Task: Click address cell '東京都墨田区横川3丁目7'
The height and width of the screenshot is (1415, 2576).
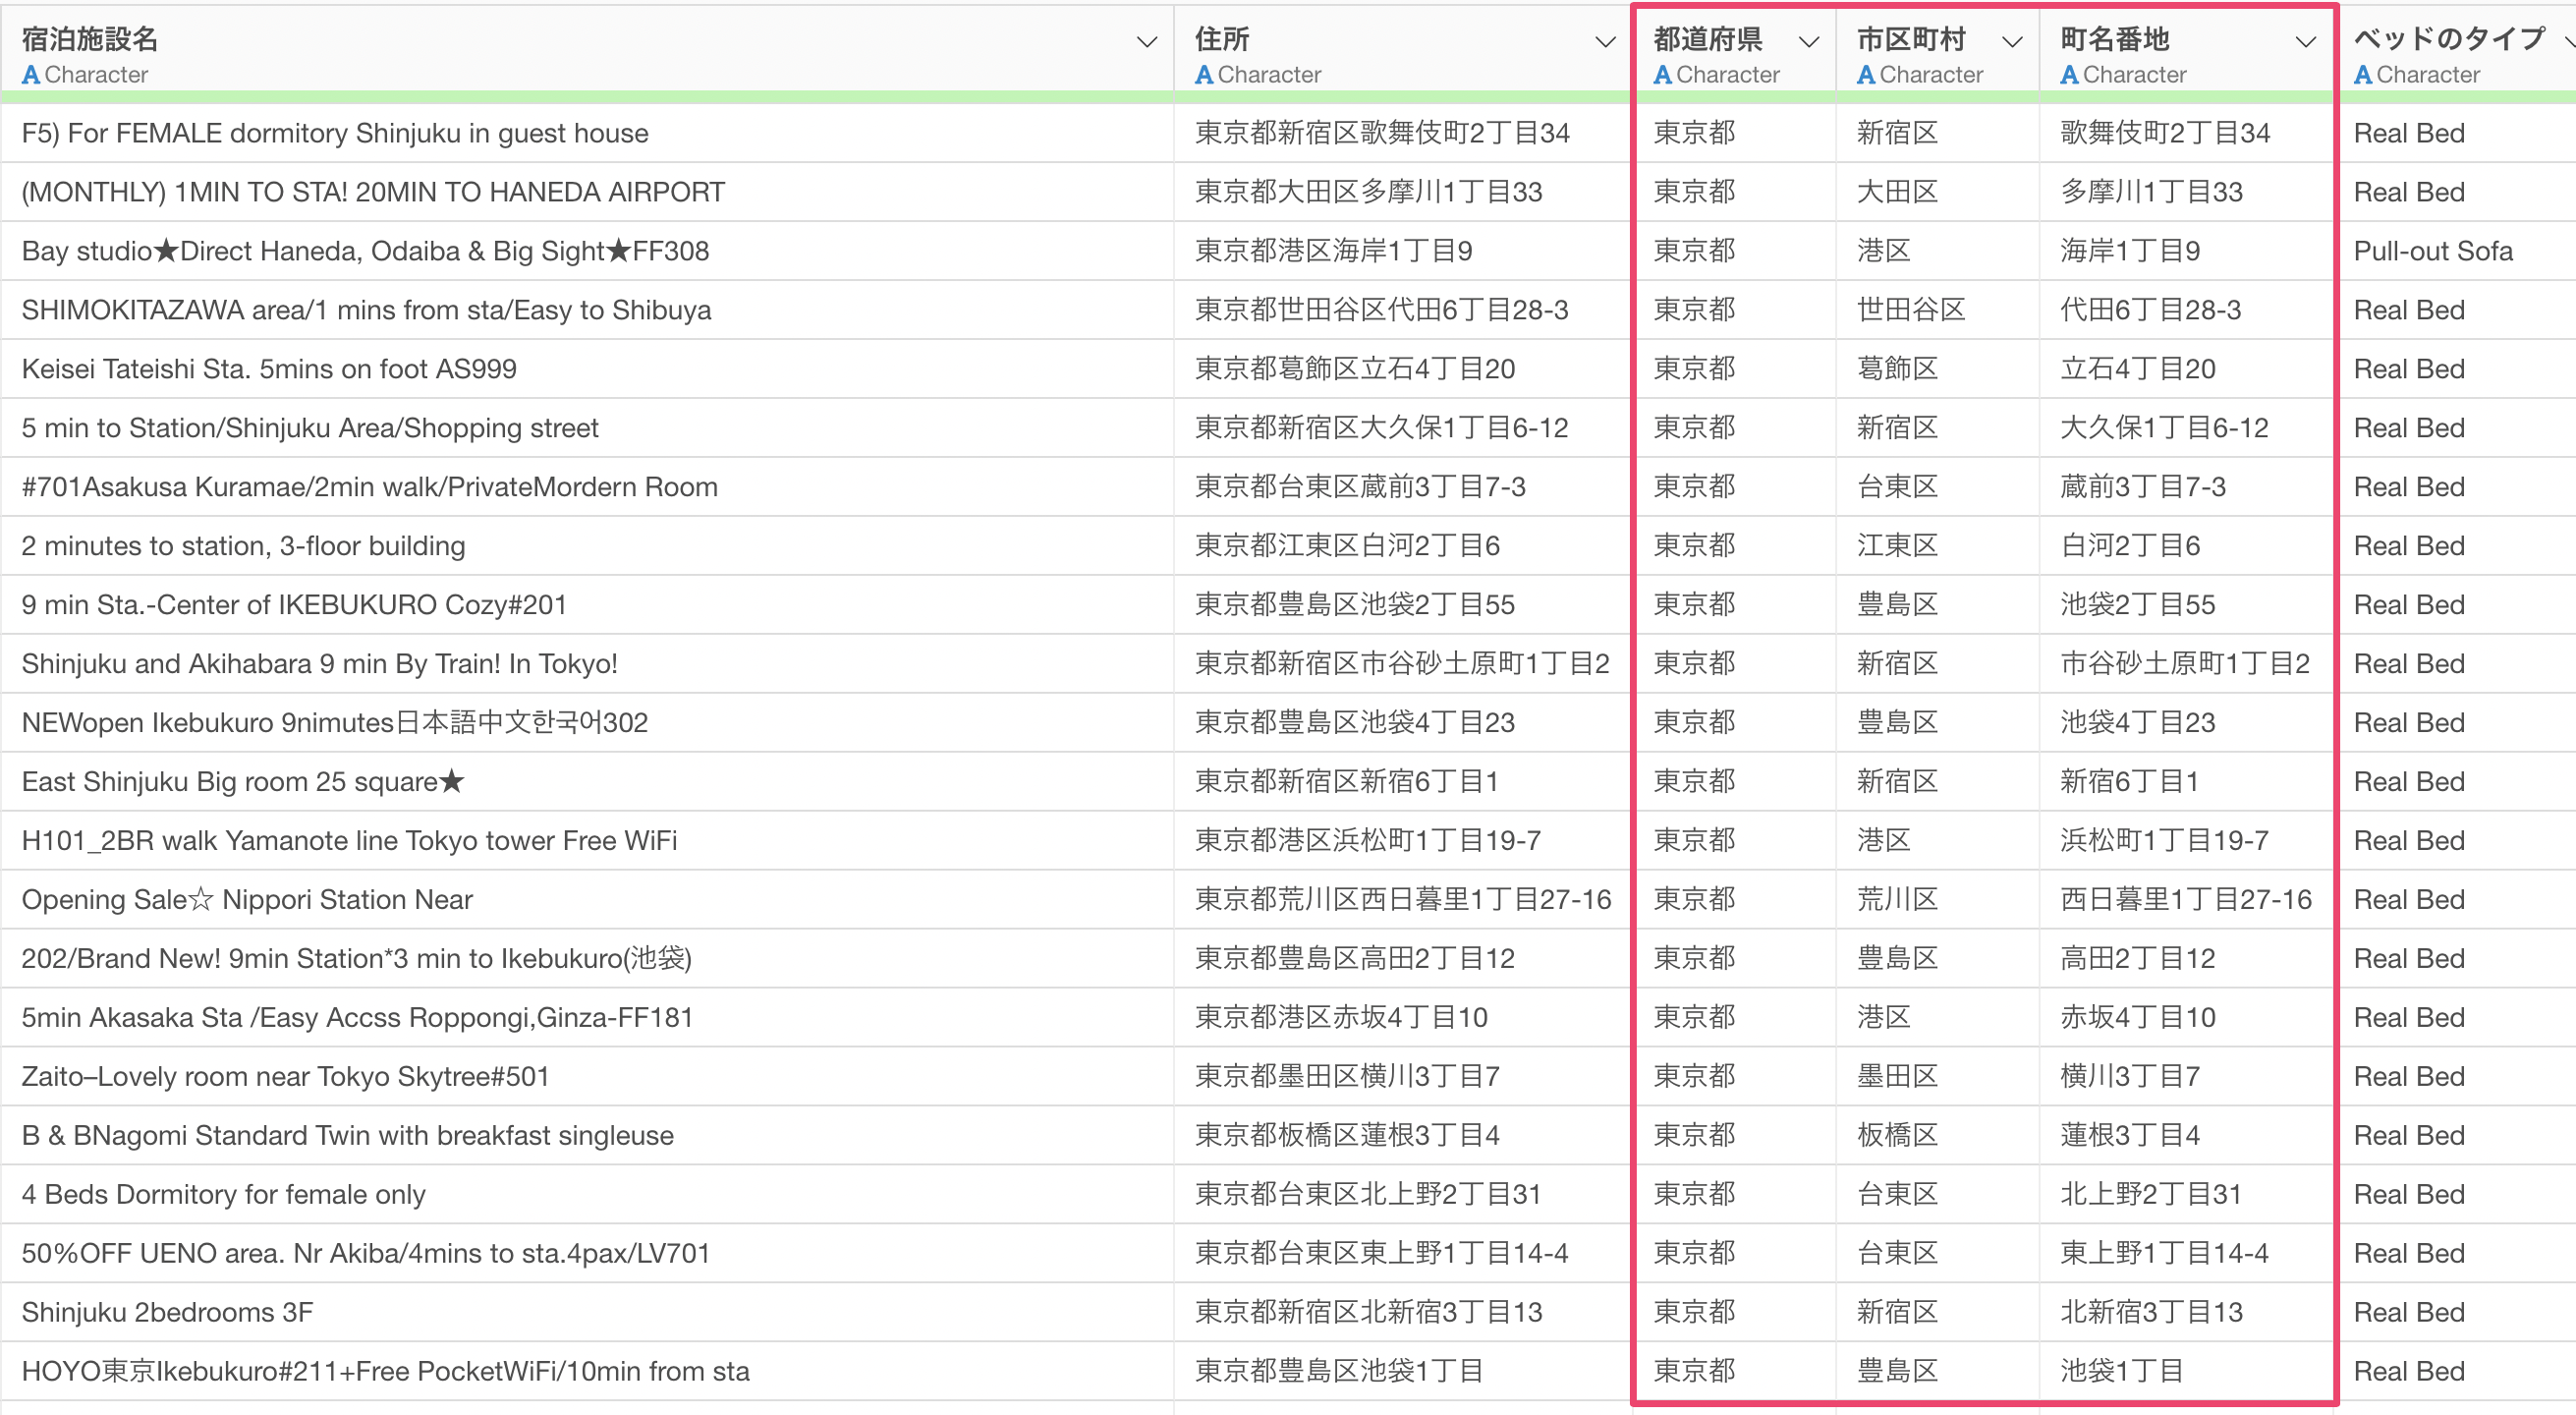Action: coord(1402,1077)
